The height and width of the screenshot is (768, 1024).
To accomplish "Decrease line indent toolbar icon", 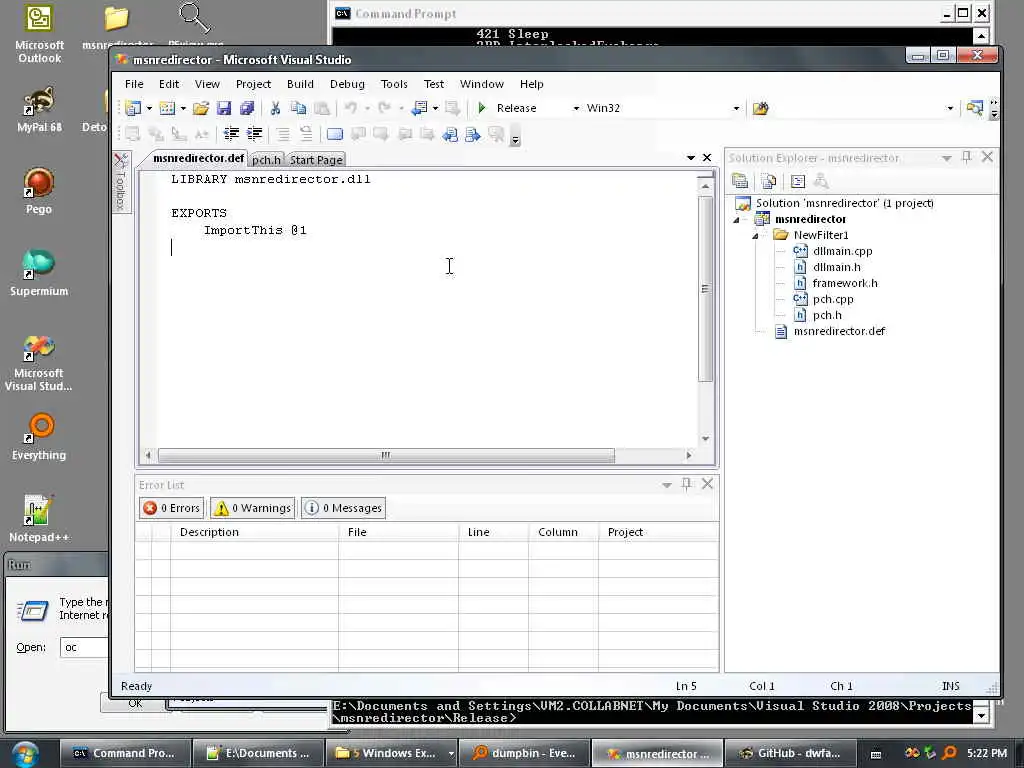I will tap(231, 135).
